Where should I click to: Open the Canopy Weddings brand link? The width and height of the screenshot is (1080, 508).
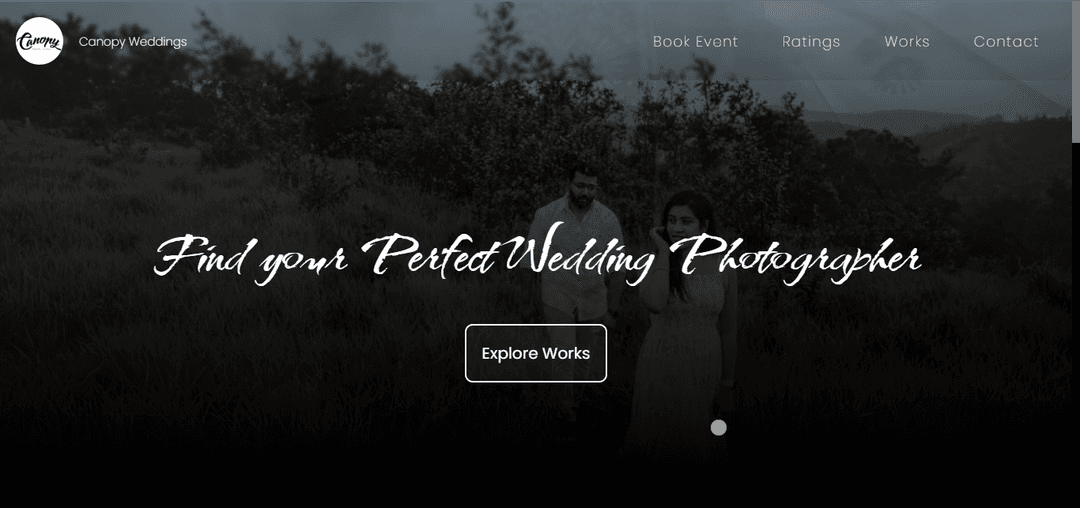(133, 42)
